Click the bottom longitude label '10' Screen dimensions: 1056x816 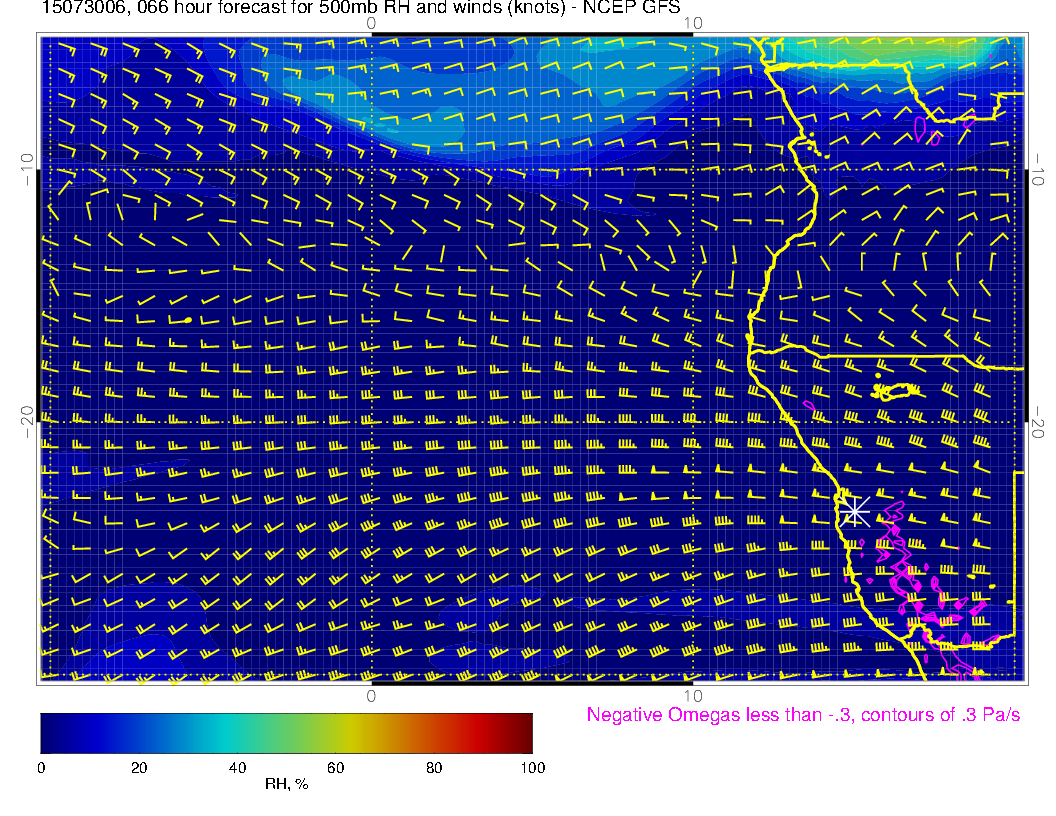[693, 696]
